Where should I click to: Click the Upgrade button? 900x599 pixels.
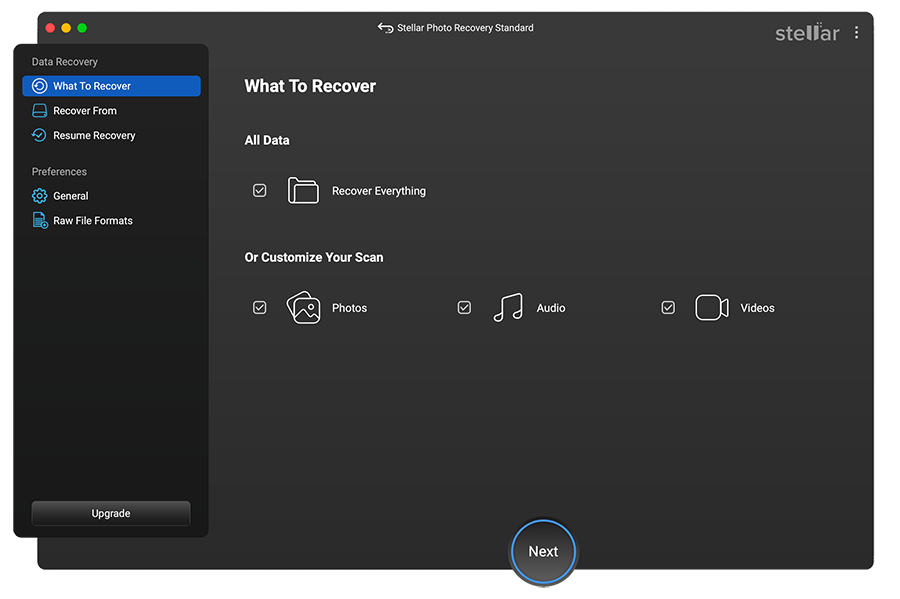(x=110, y=513)
